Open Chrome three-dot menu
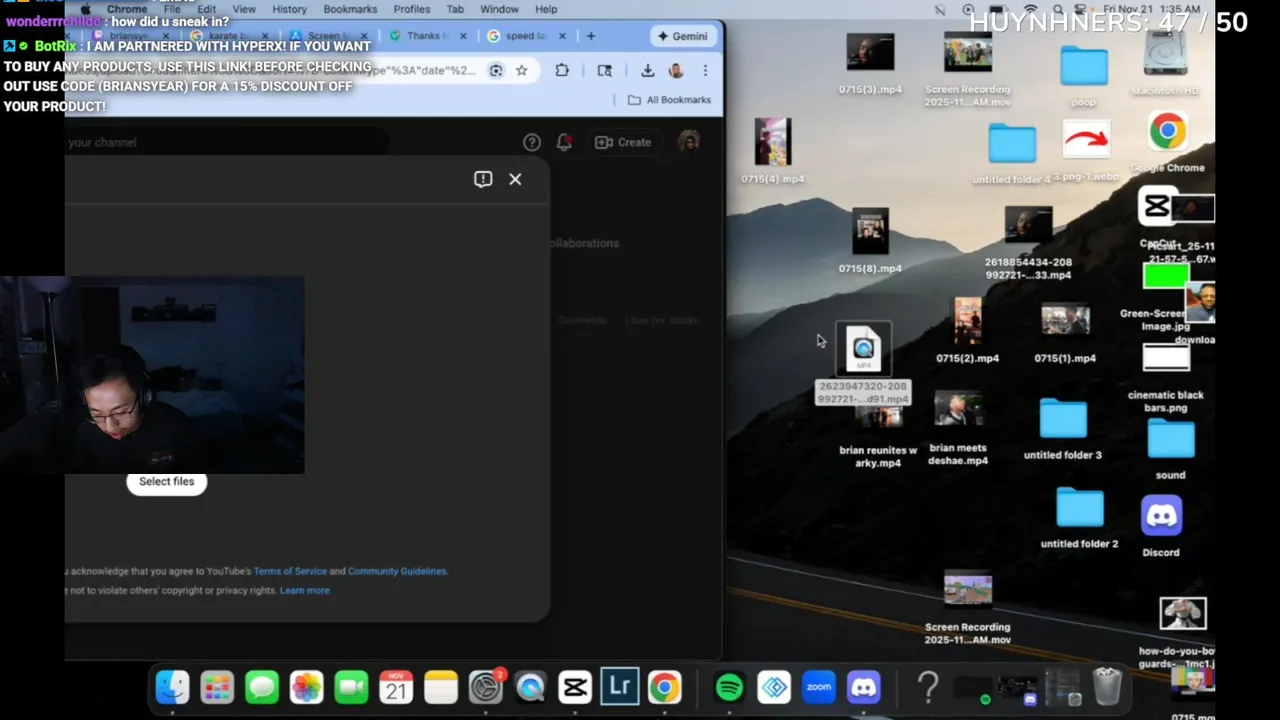Viewport: 1280px width, 720px height. coord(705,70)
